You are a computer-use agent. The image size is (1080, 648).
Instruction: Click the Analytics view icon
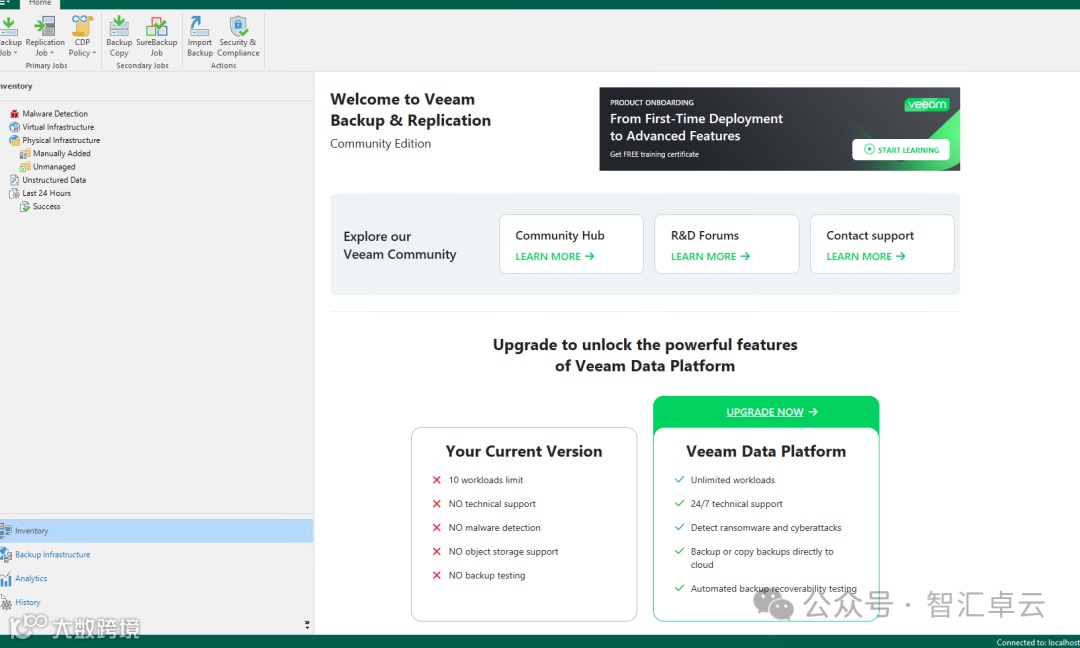click(6, 578)
